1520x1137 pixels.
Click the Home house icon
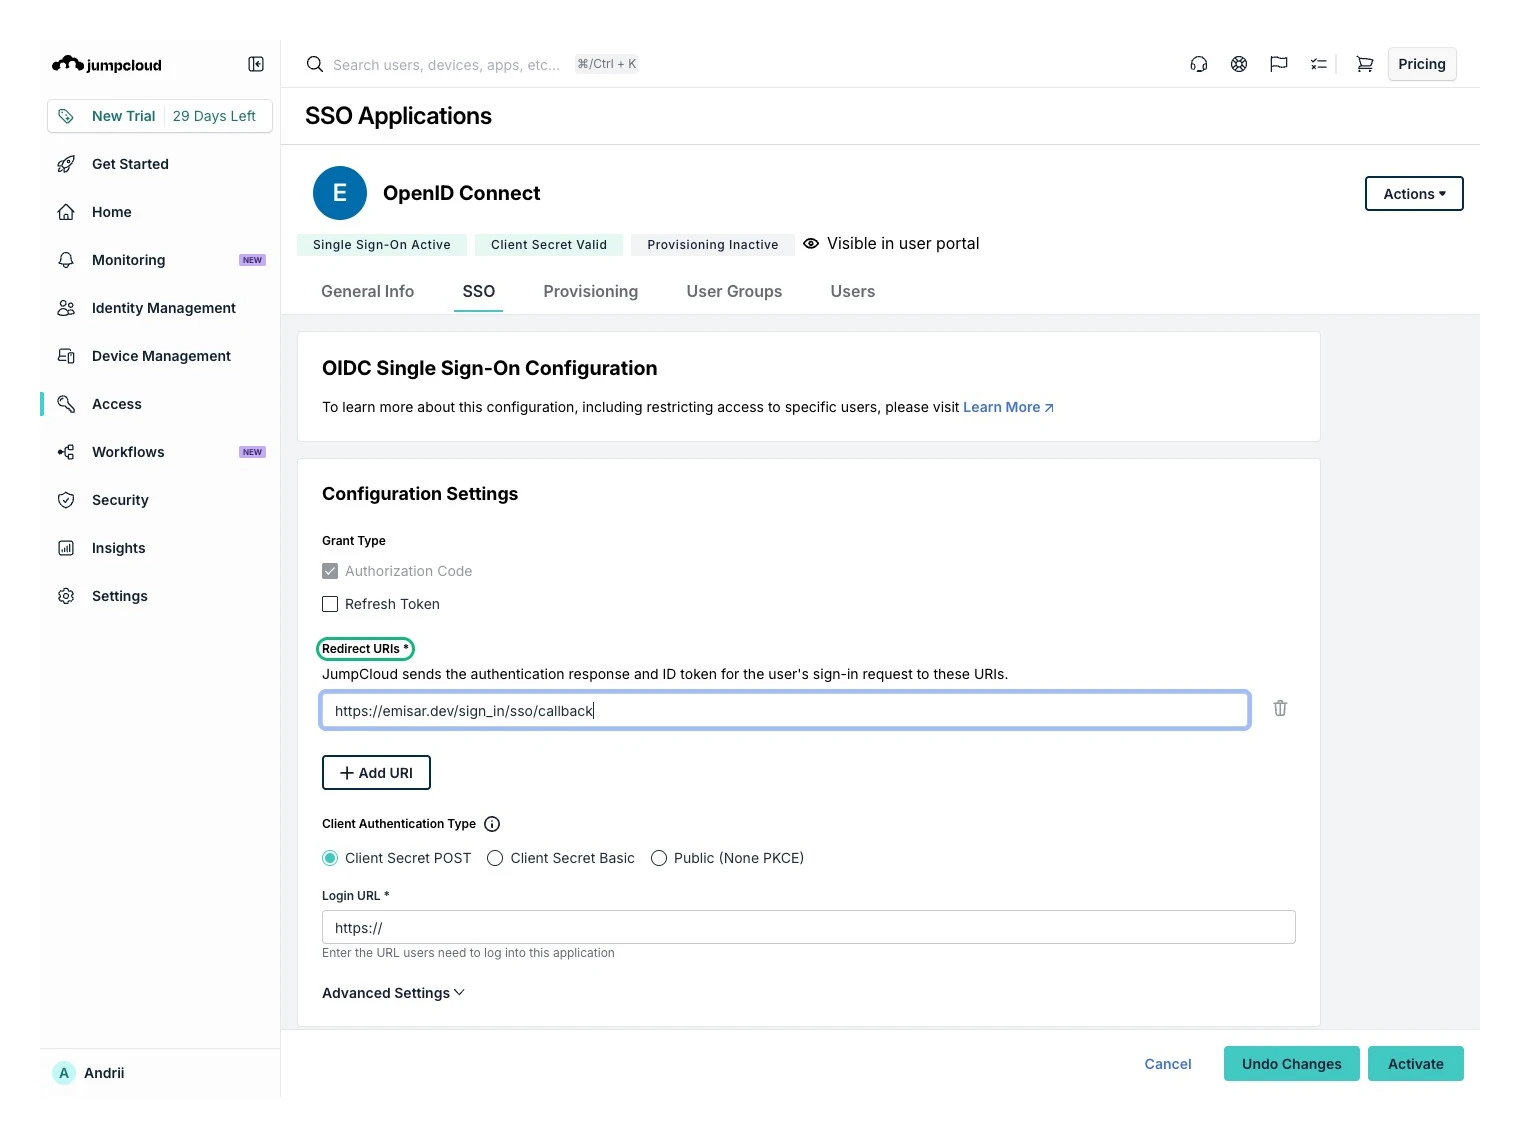click(66, 212)
